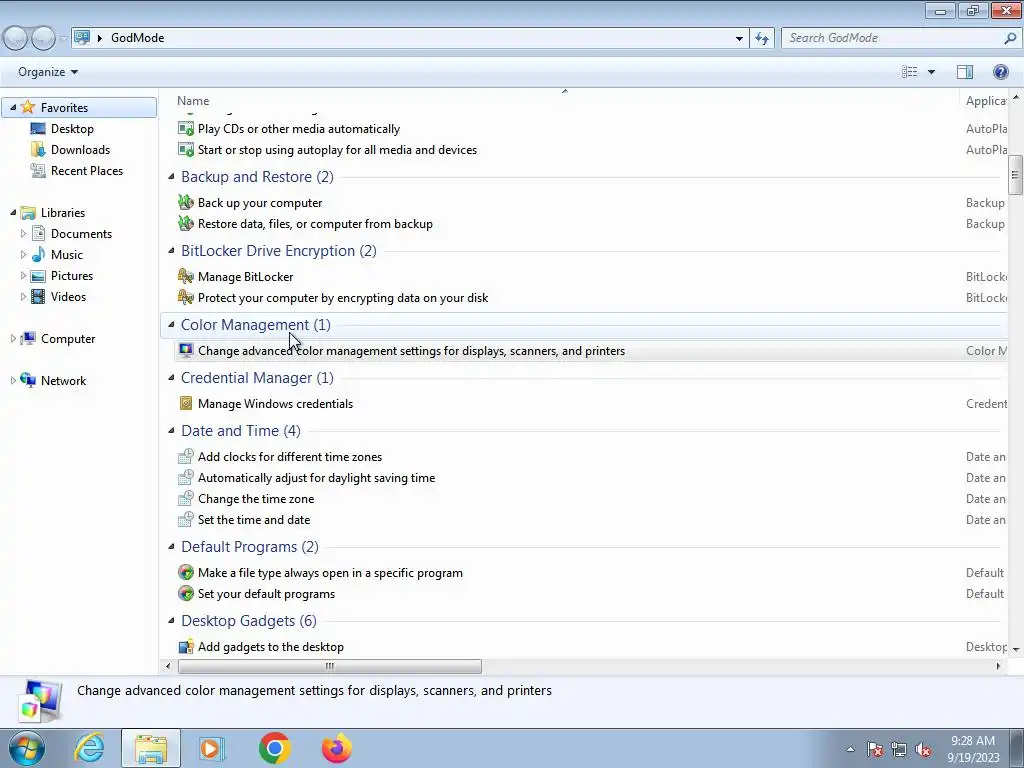Click the color management monitor icon in list

click(x=186, y=351)
